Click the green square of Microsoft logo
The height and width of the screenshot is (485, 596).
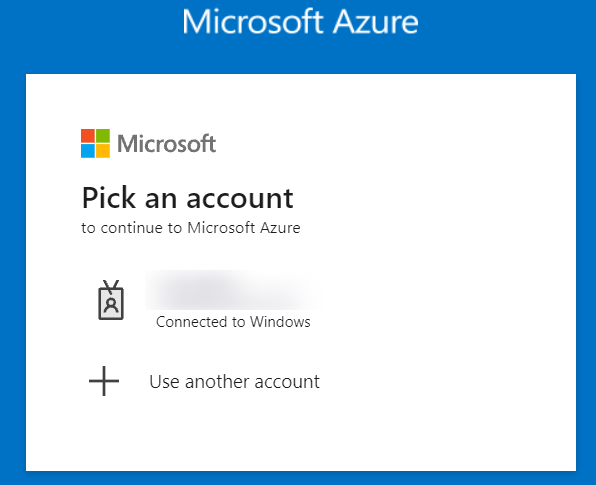coord(103,136)
